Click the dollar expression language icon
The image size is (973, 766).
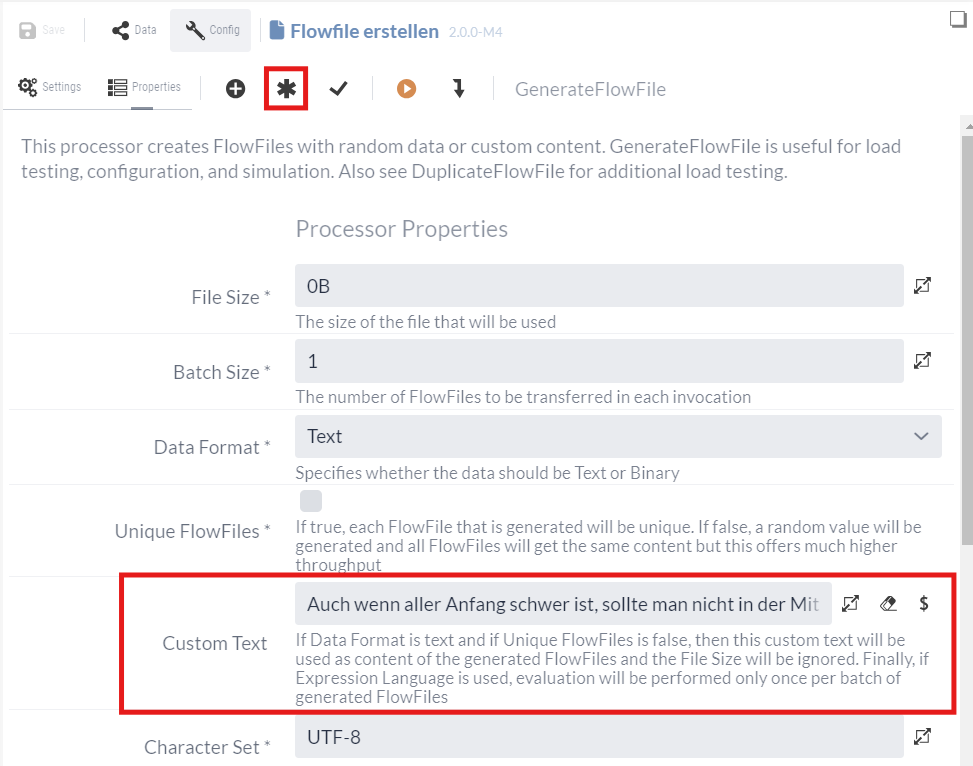tap(923, 604)
